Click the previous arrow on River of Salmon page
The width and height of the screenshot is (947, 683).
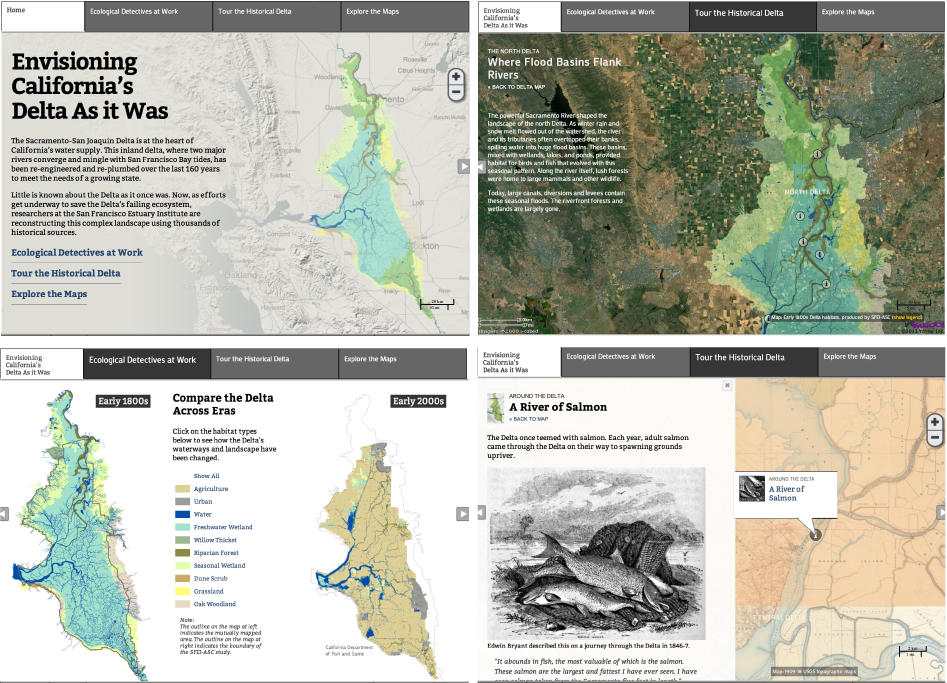pos(481,513)
